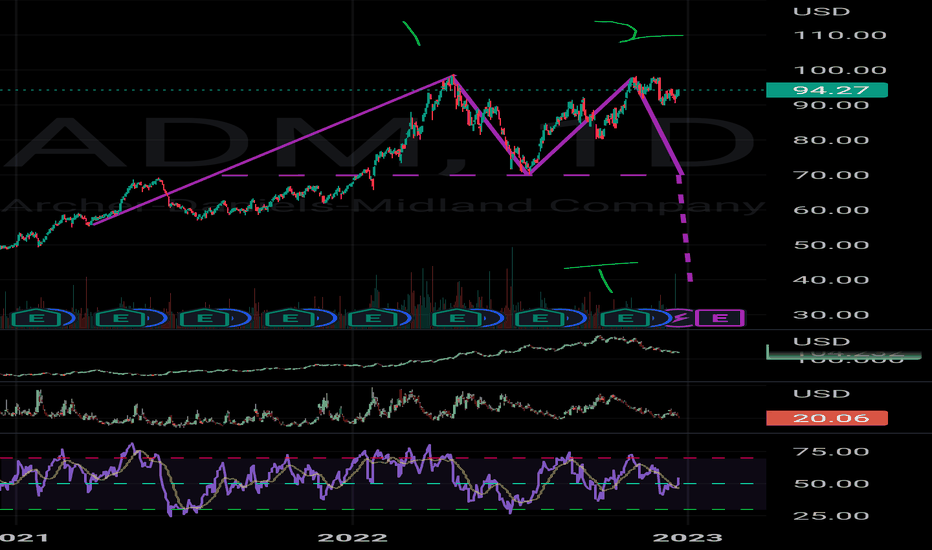Click the green 94.27 current price label
932x550 pixels.
[x=827, y=90]
